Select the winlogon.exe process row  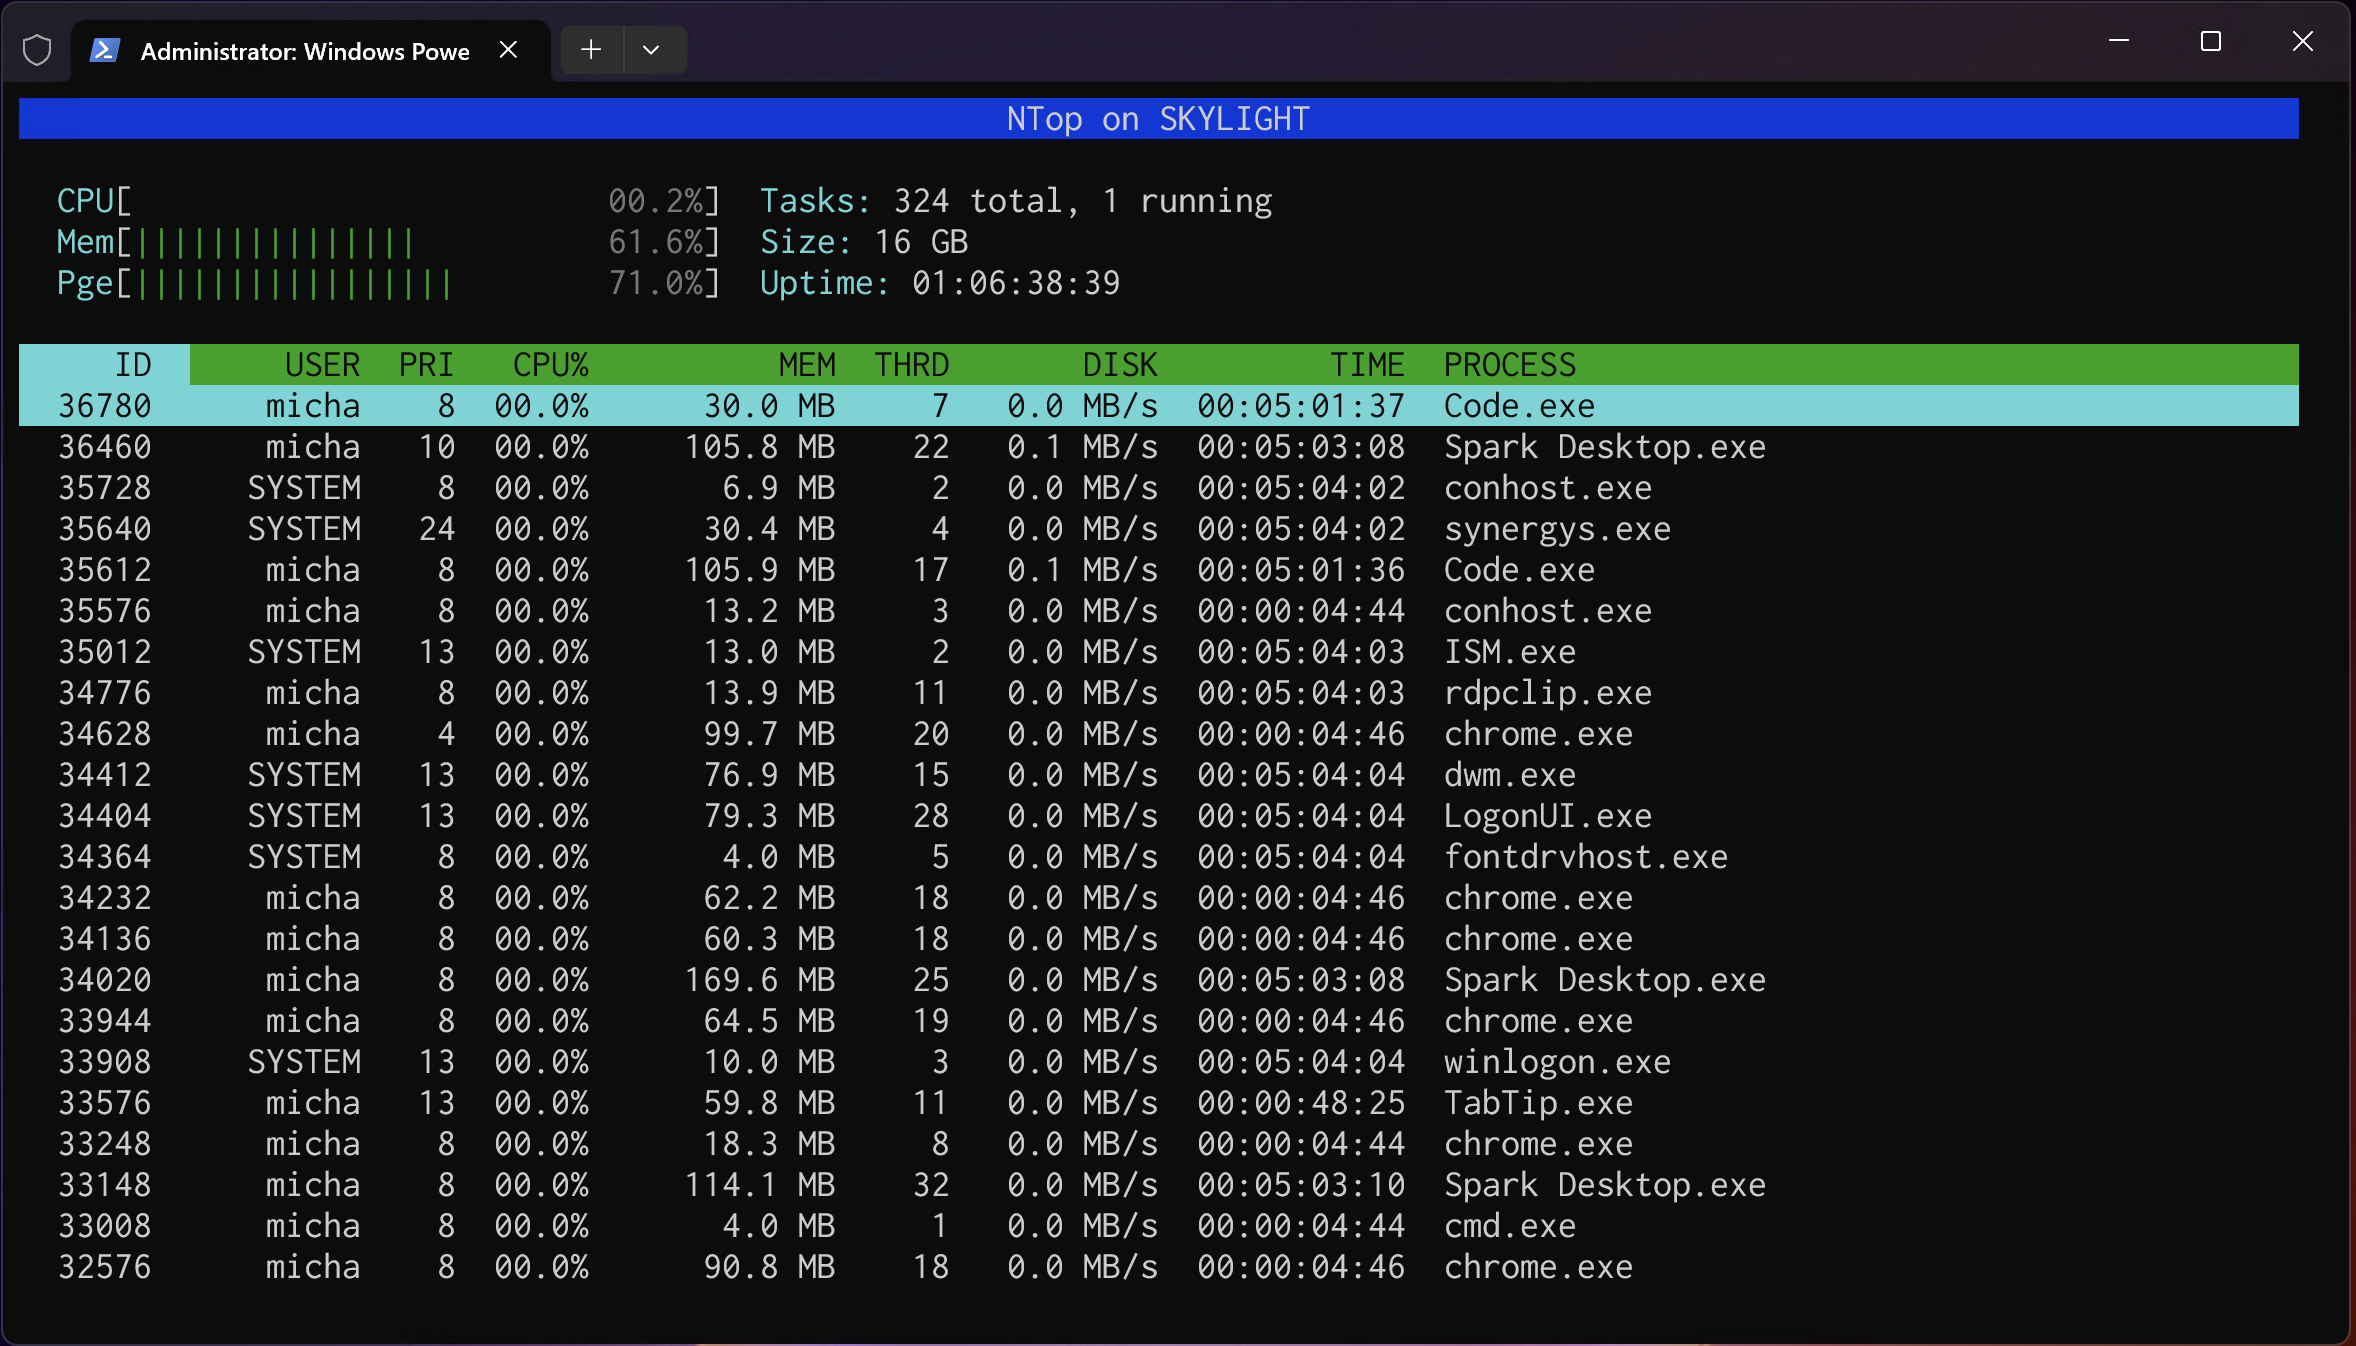tap(1158, 1062)
